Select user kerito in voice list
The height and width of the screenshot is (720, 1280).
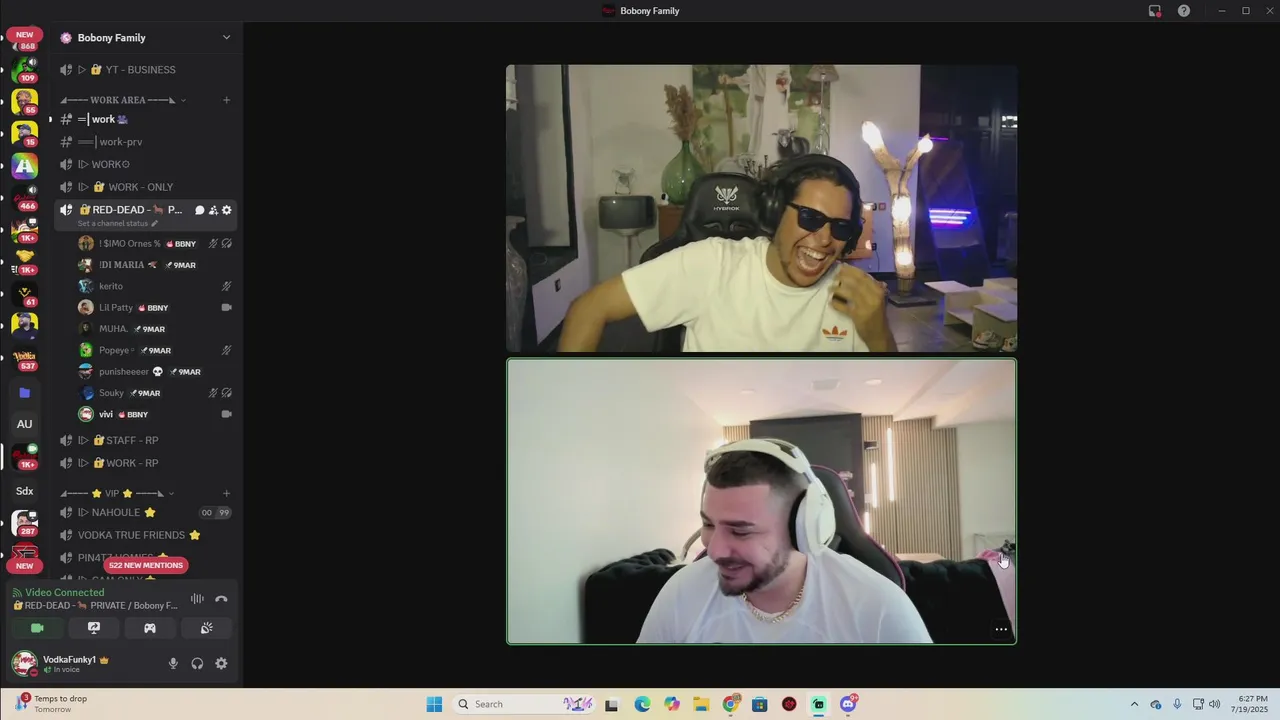pyautogui.click(x=155, y=286)
